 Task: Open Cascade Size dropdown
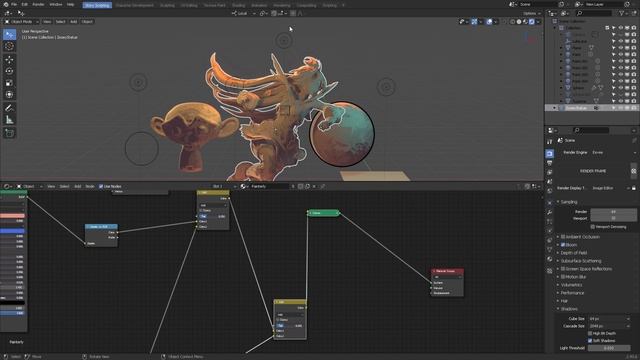click(x=609, y=326)
